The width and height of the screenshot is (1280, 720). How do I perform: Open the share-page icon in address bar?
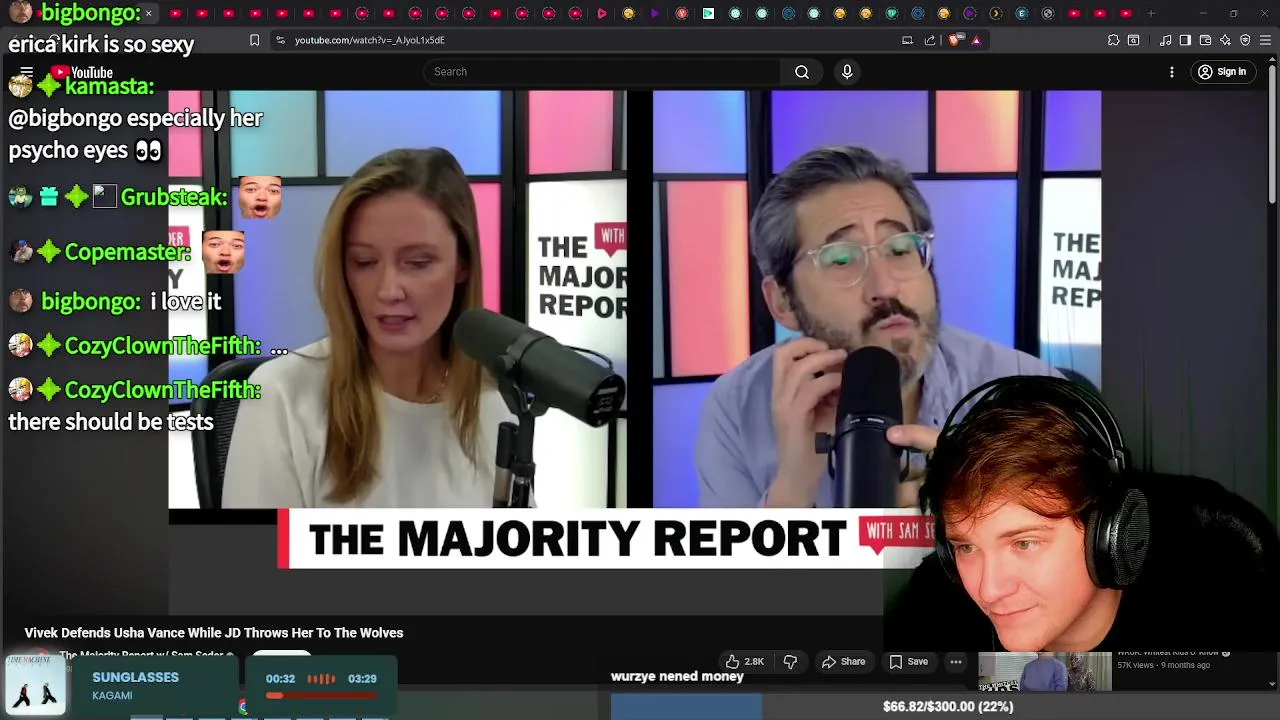930,40
